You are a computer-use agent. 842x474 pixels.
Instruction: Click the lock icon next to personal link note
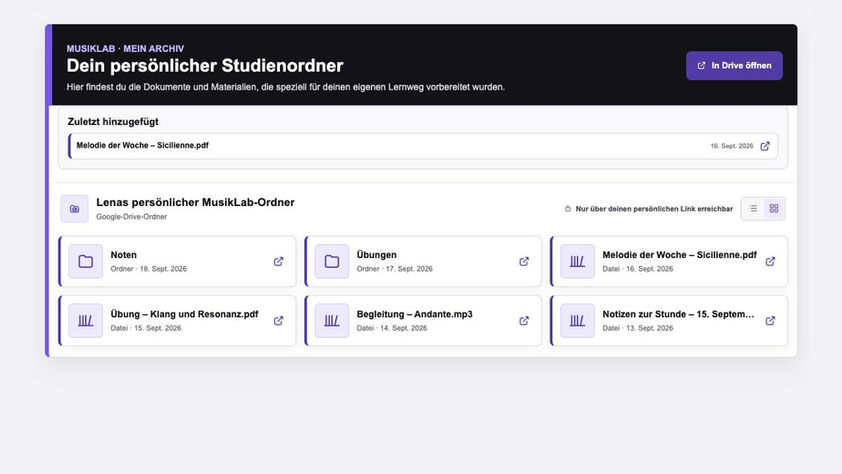[x=568, y=208]
